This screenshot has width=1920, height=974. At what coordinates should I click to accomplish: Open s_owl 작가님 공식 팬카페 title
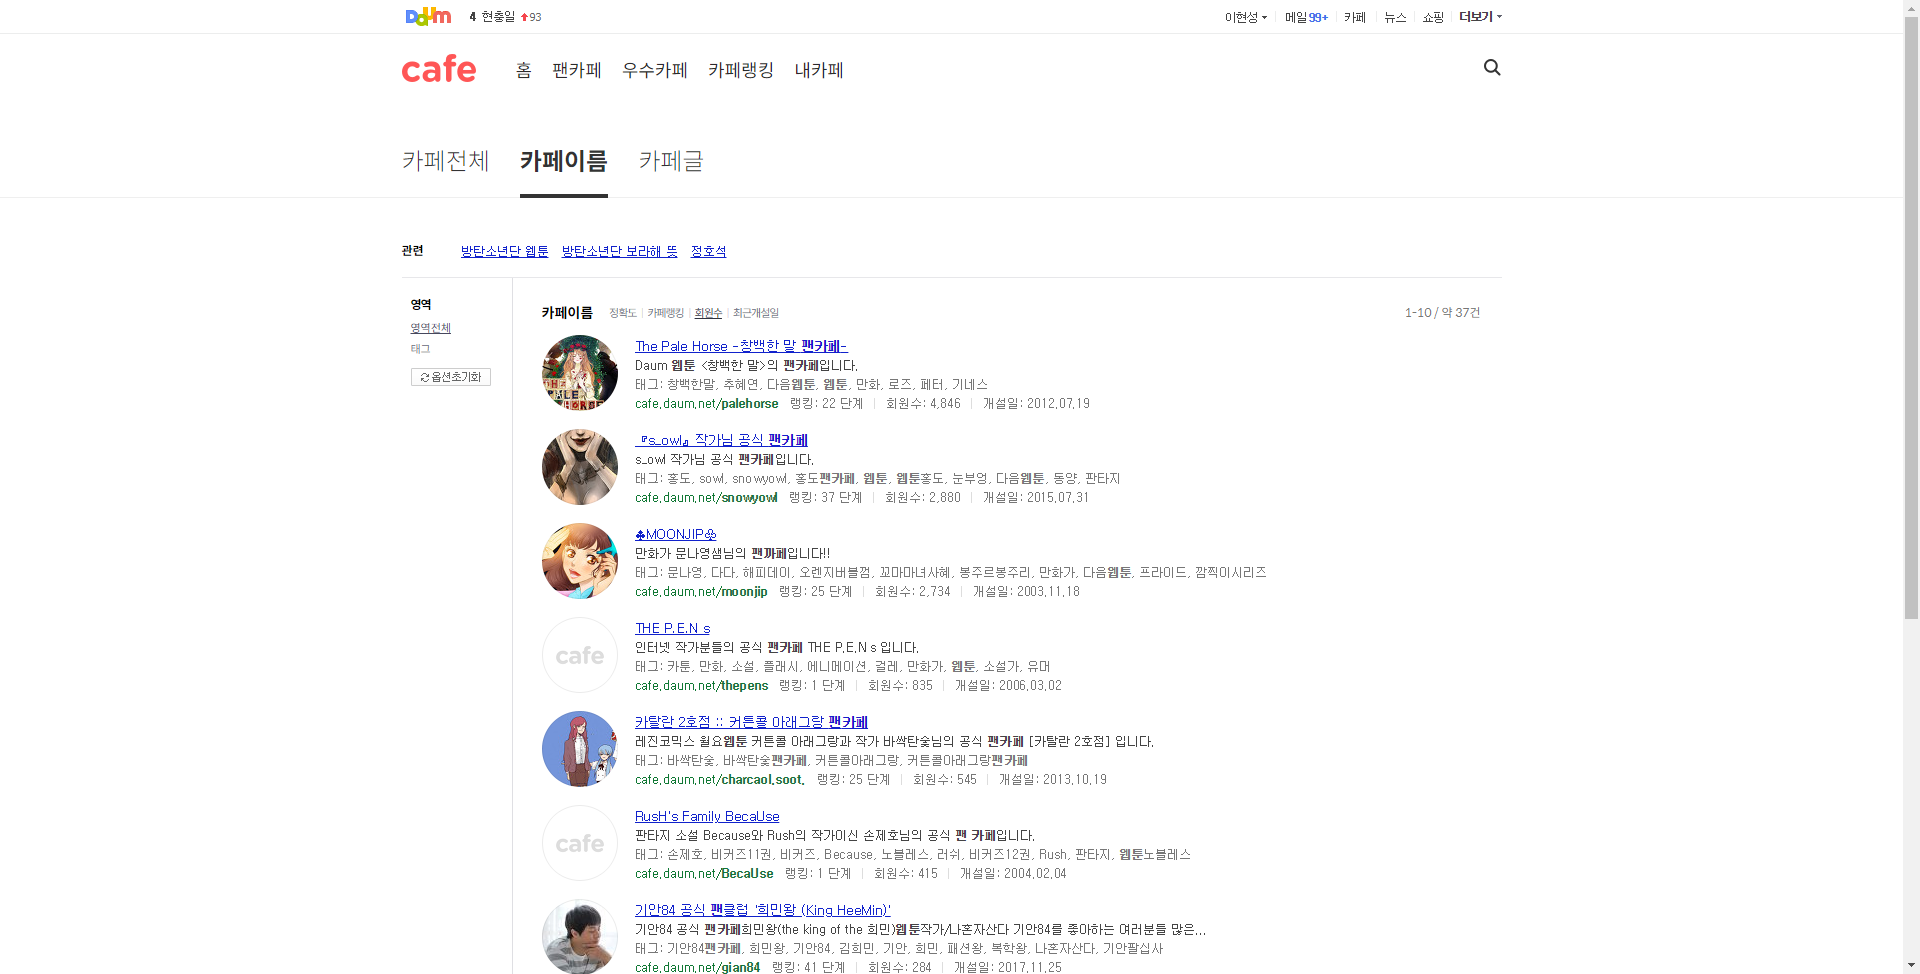(721, 440)
